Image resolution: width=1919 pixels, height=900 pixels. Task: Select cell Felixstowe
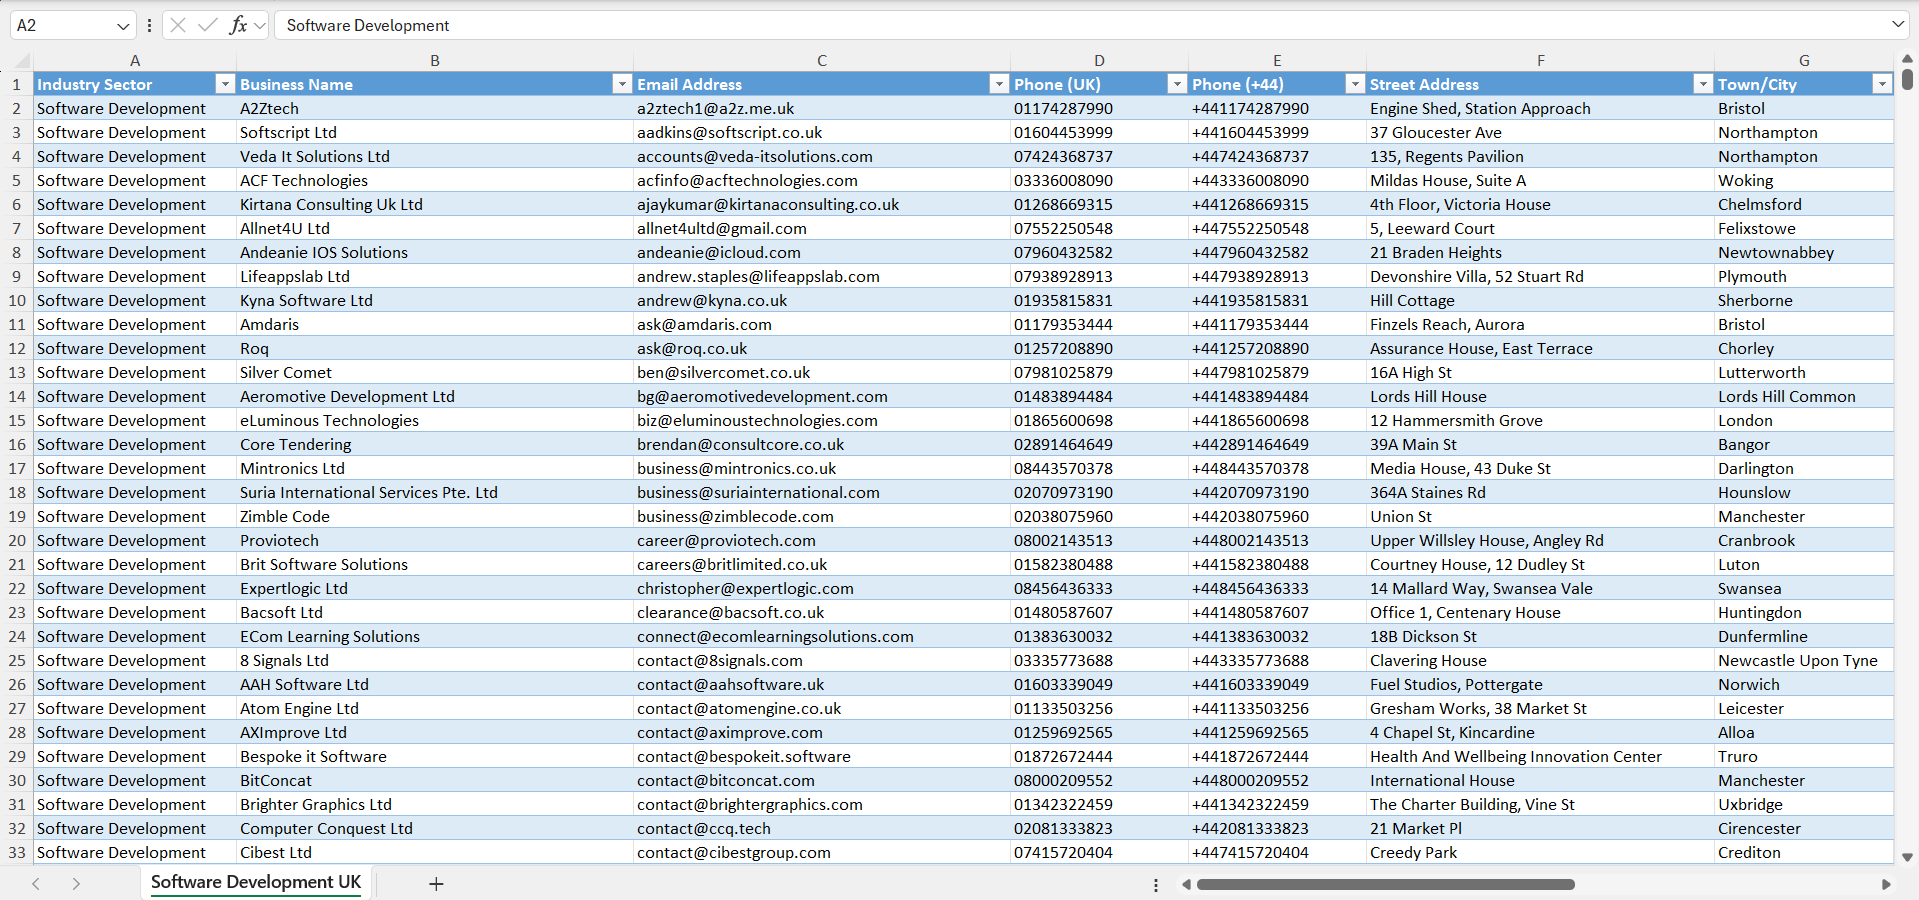click(x=1804, y=228)
